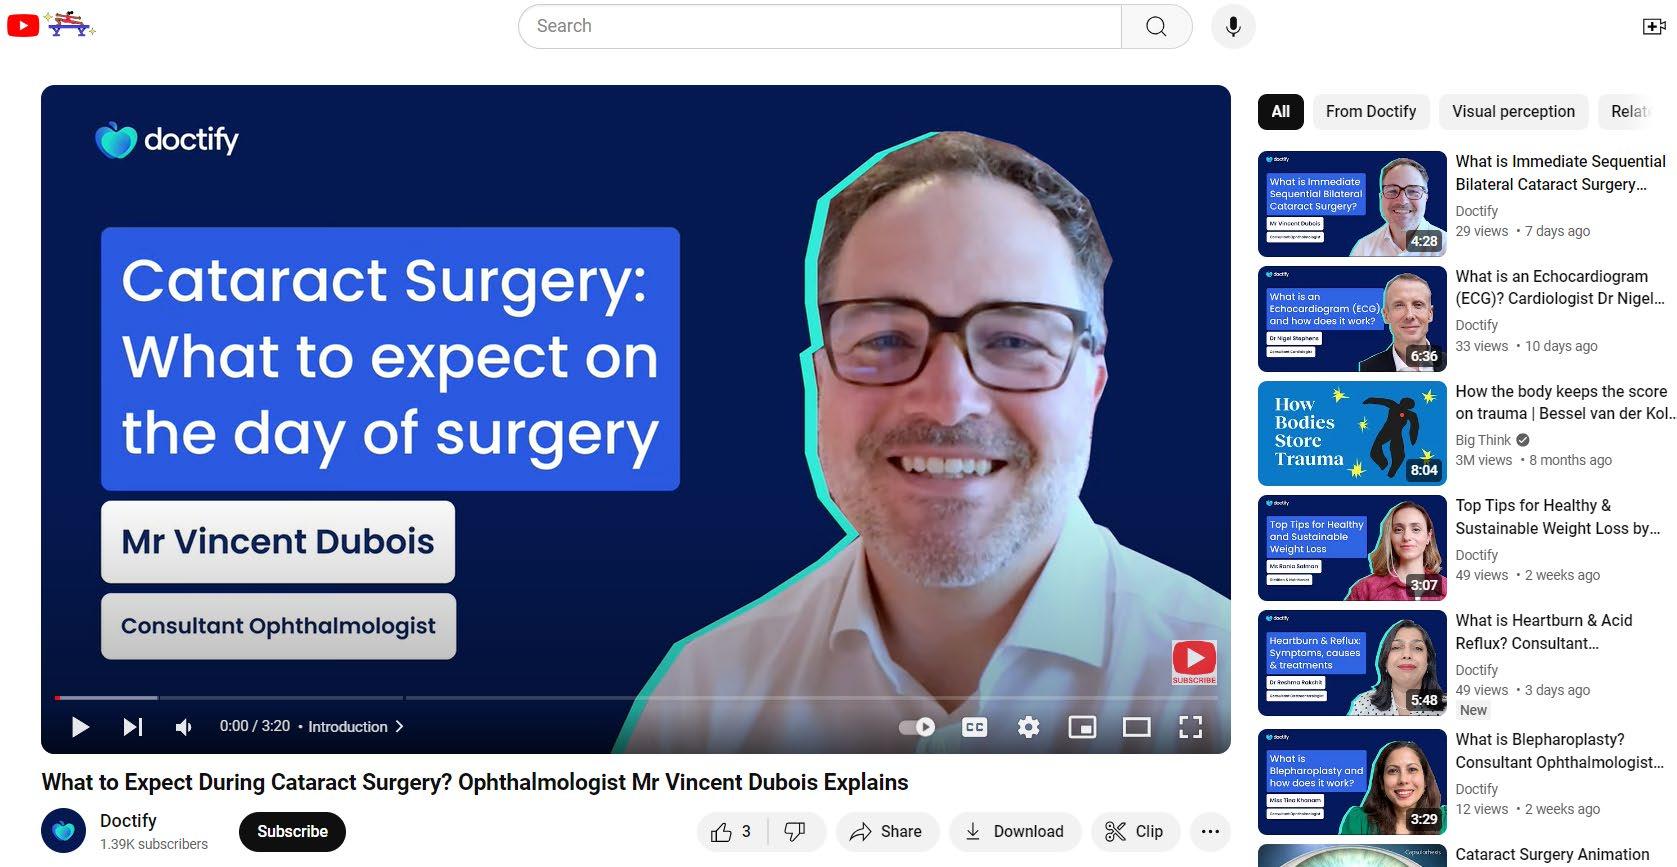Open the Echocardiogram video thumbnail
The image size is (1677, 867).
click(1352, 319)
